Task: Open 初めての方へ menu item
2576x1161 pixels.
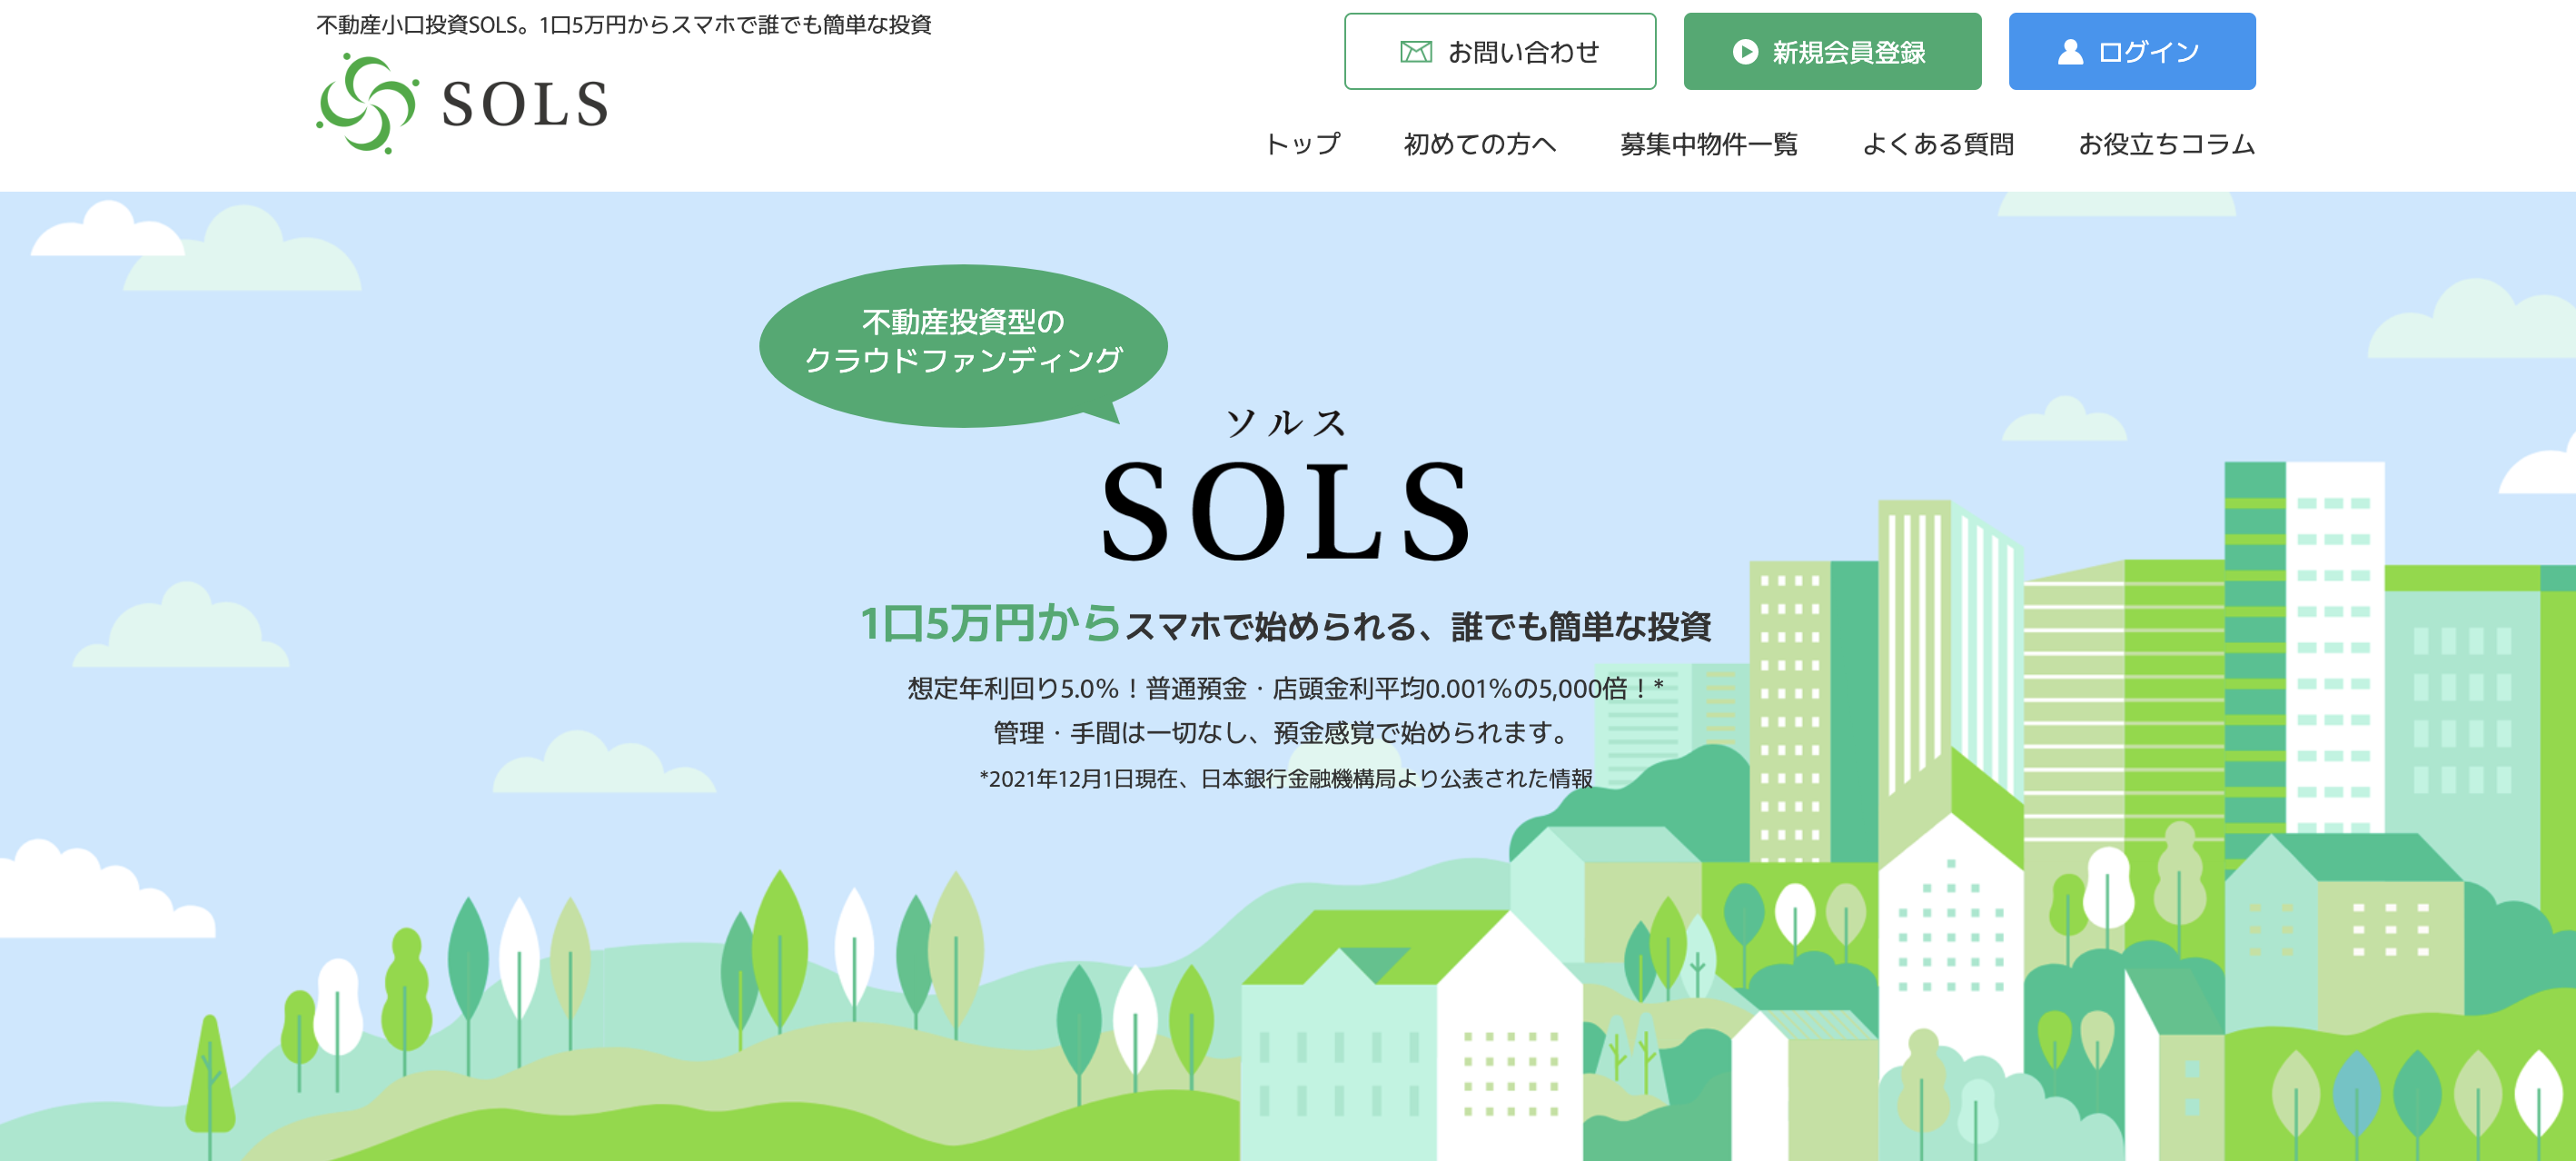Action: coord(1479,144)
